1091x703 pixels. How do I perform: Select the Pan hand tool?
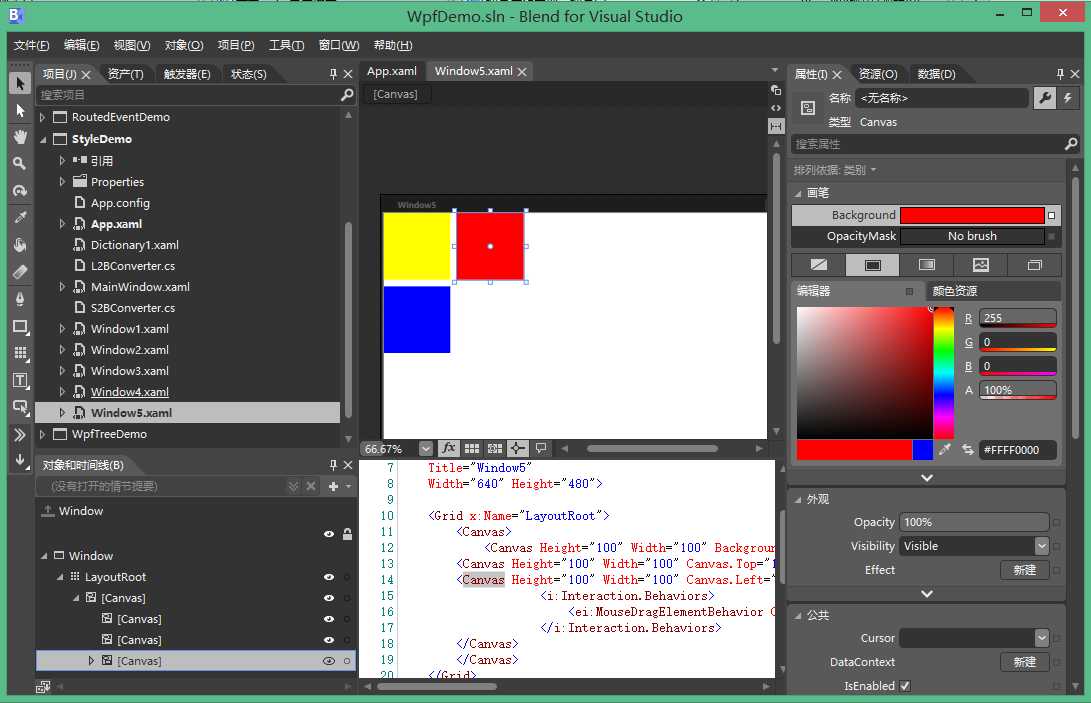pyautogui.click(x=20, y=137)
